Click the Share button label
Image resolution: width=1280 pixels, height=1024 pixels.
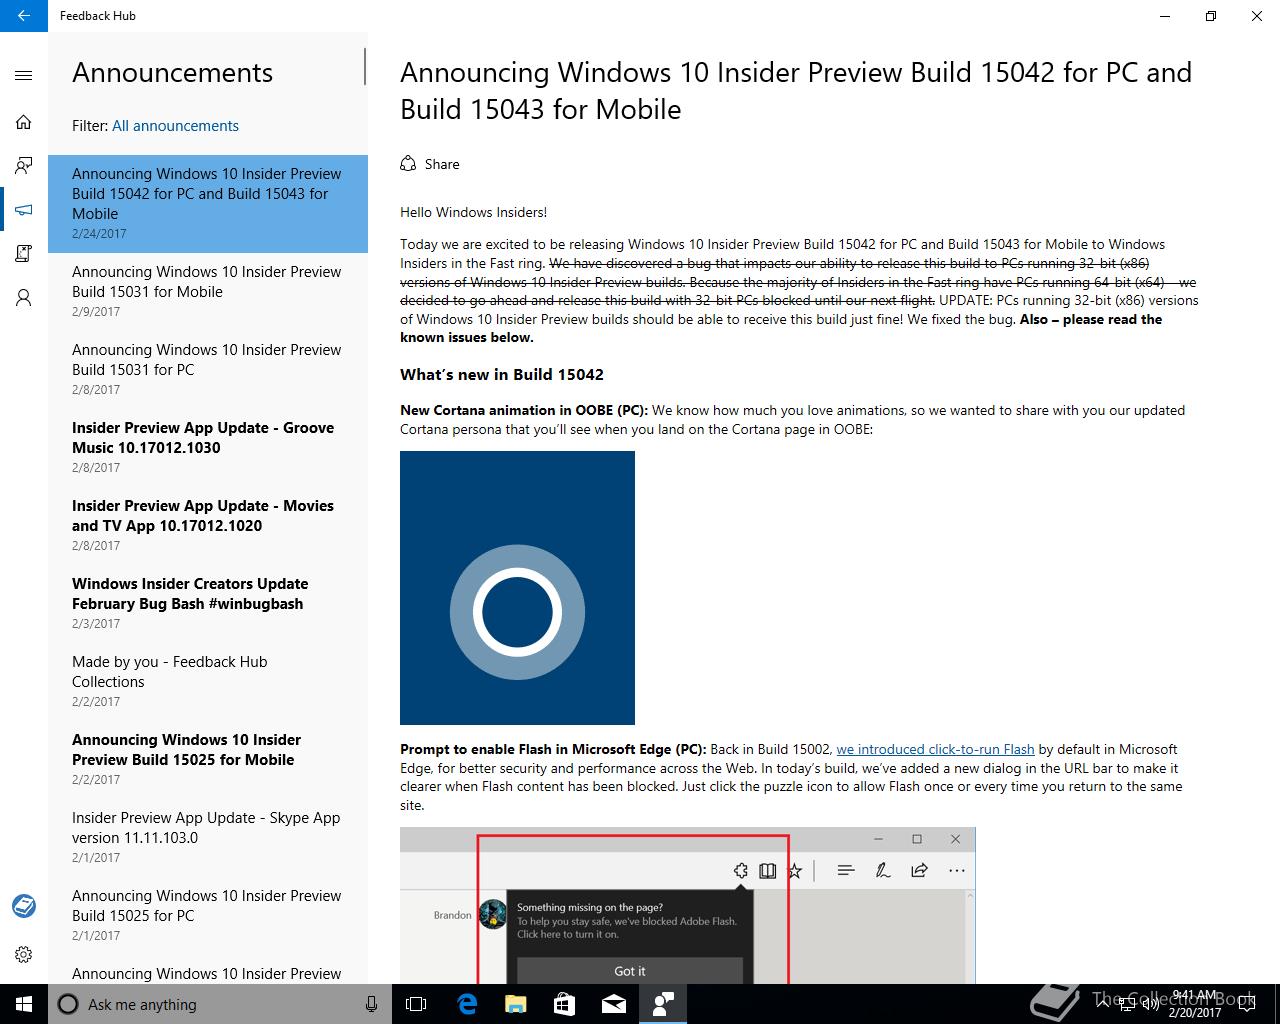tap(442, 164)
